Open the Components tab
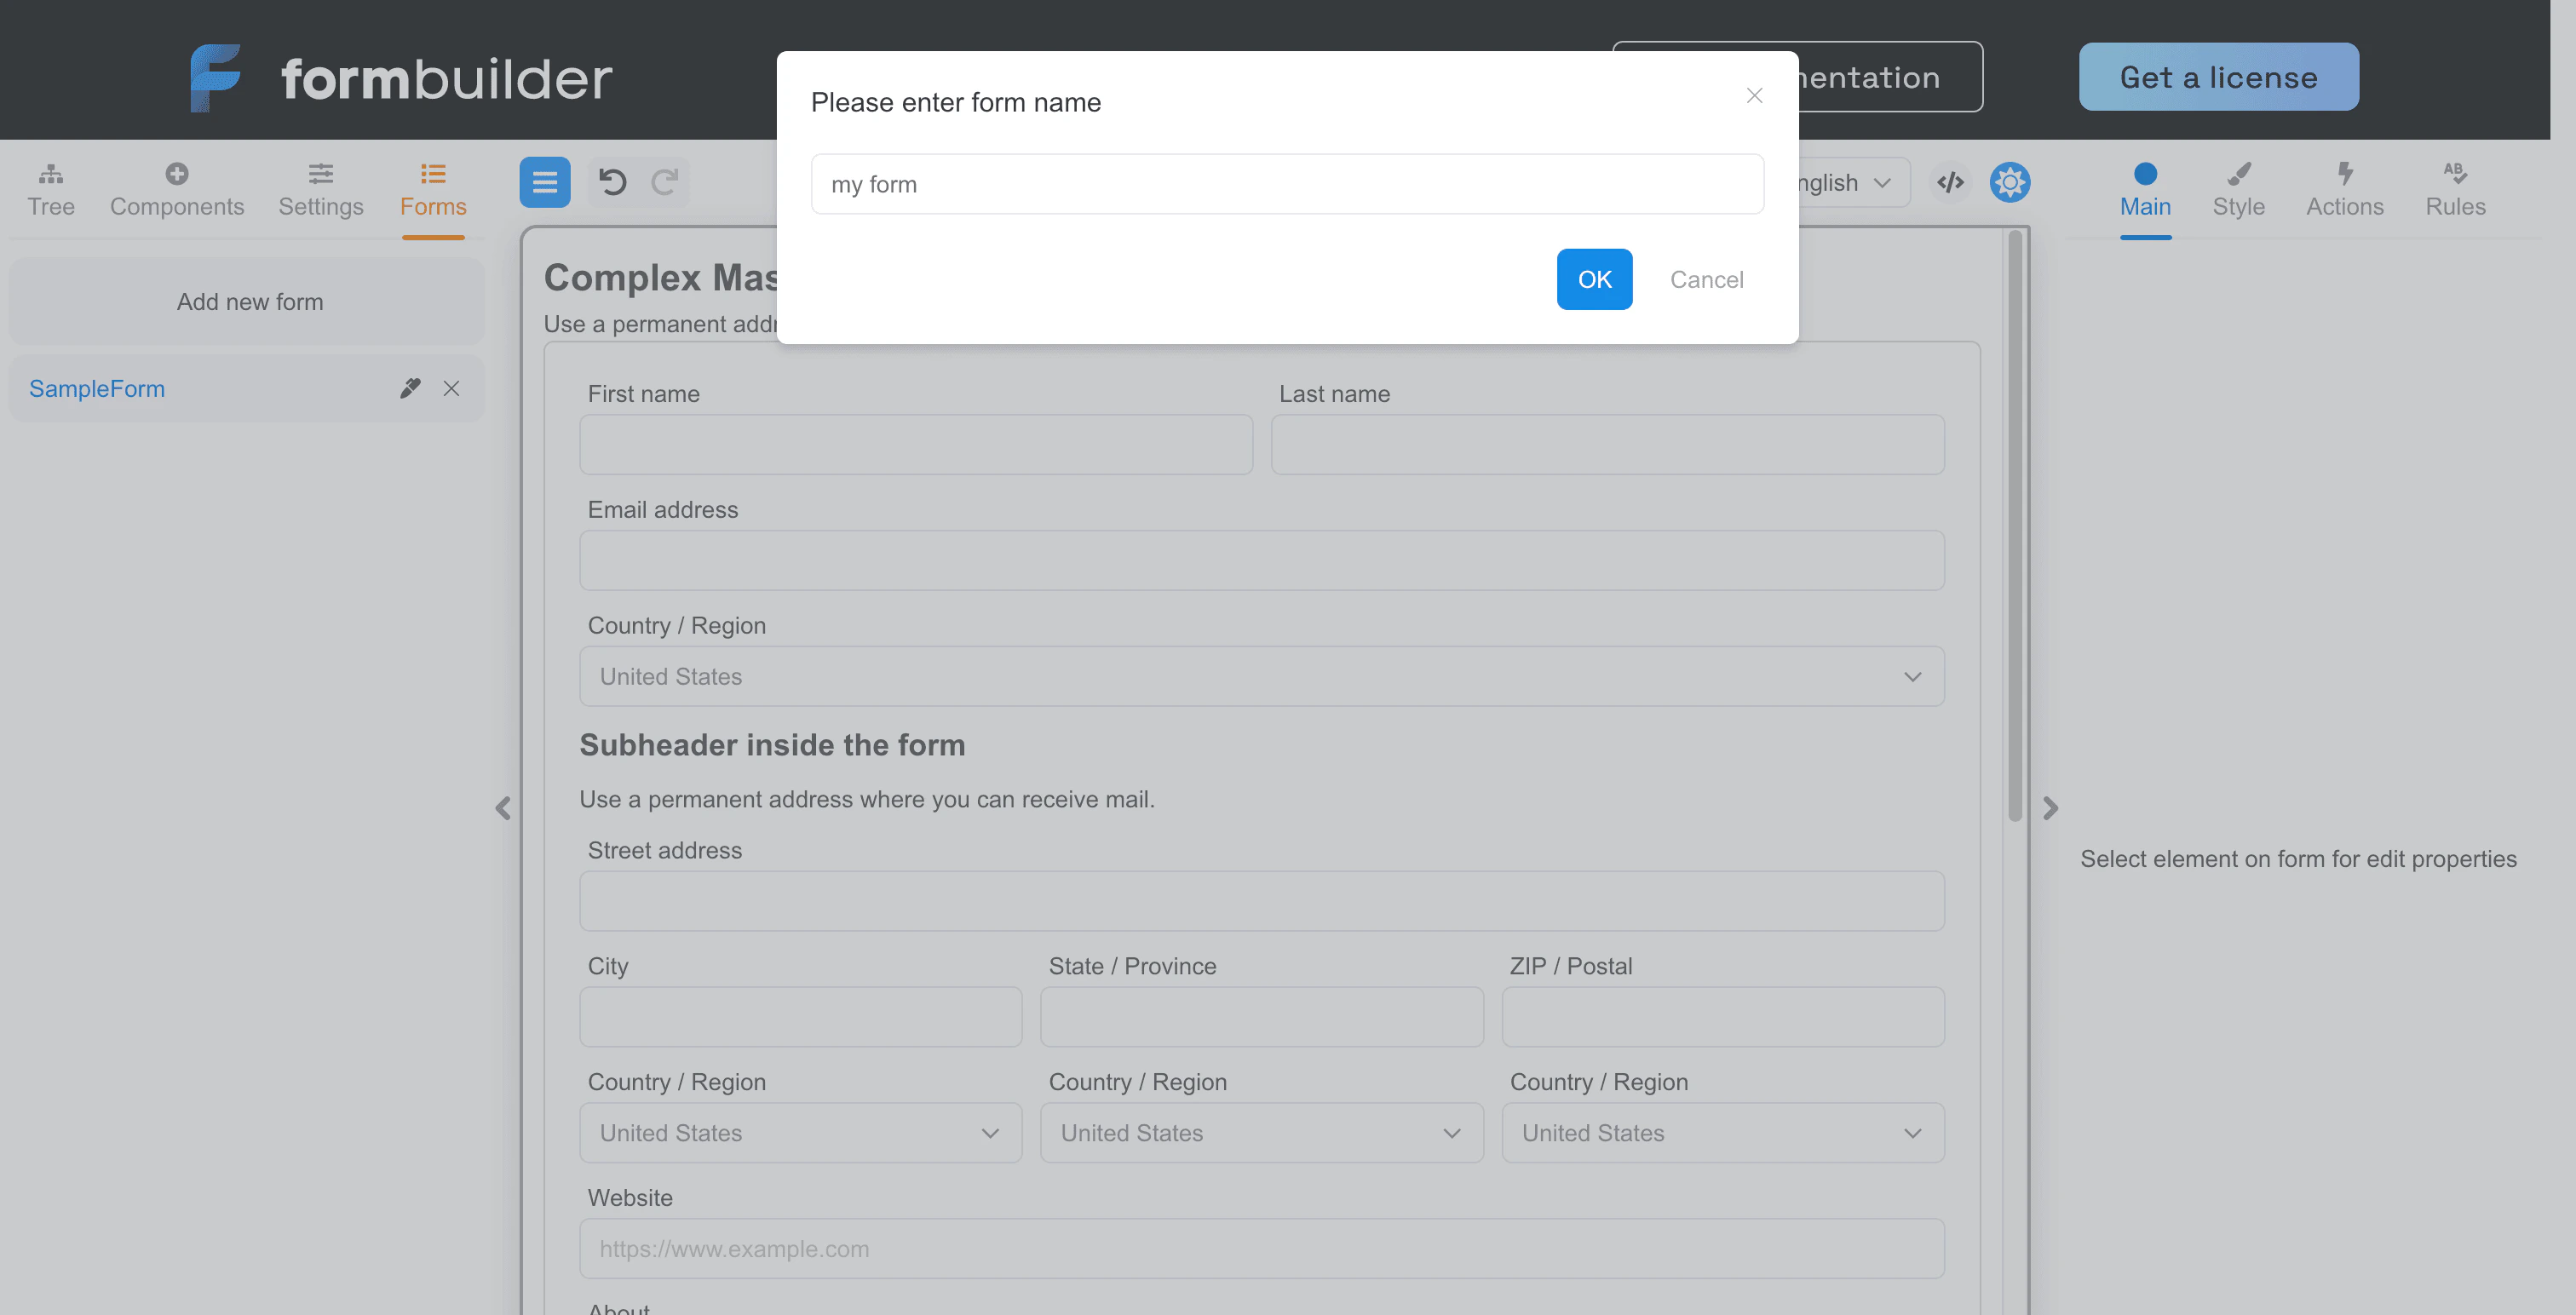The height and width of the screenshot is (1315, 2576). point(177,190)
